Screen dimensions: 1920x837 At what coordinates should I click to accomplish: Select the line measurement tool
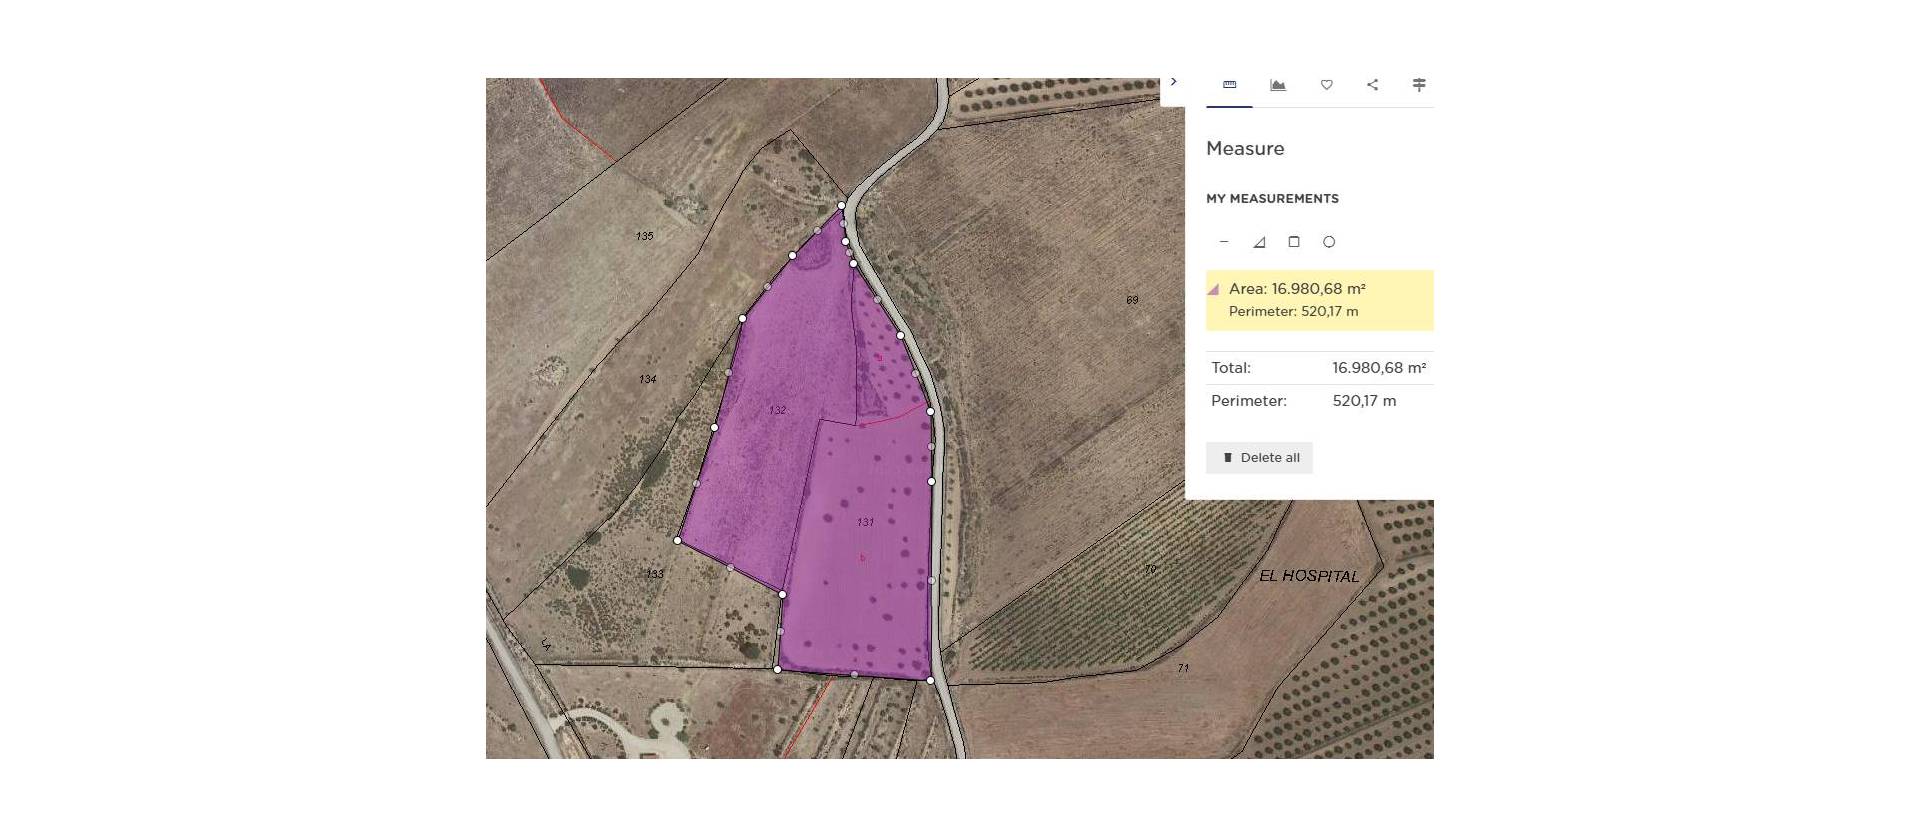click(1224, 242)
